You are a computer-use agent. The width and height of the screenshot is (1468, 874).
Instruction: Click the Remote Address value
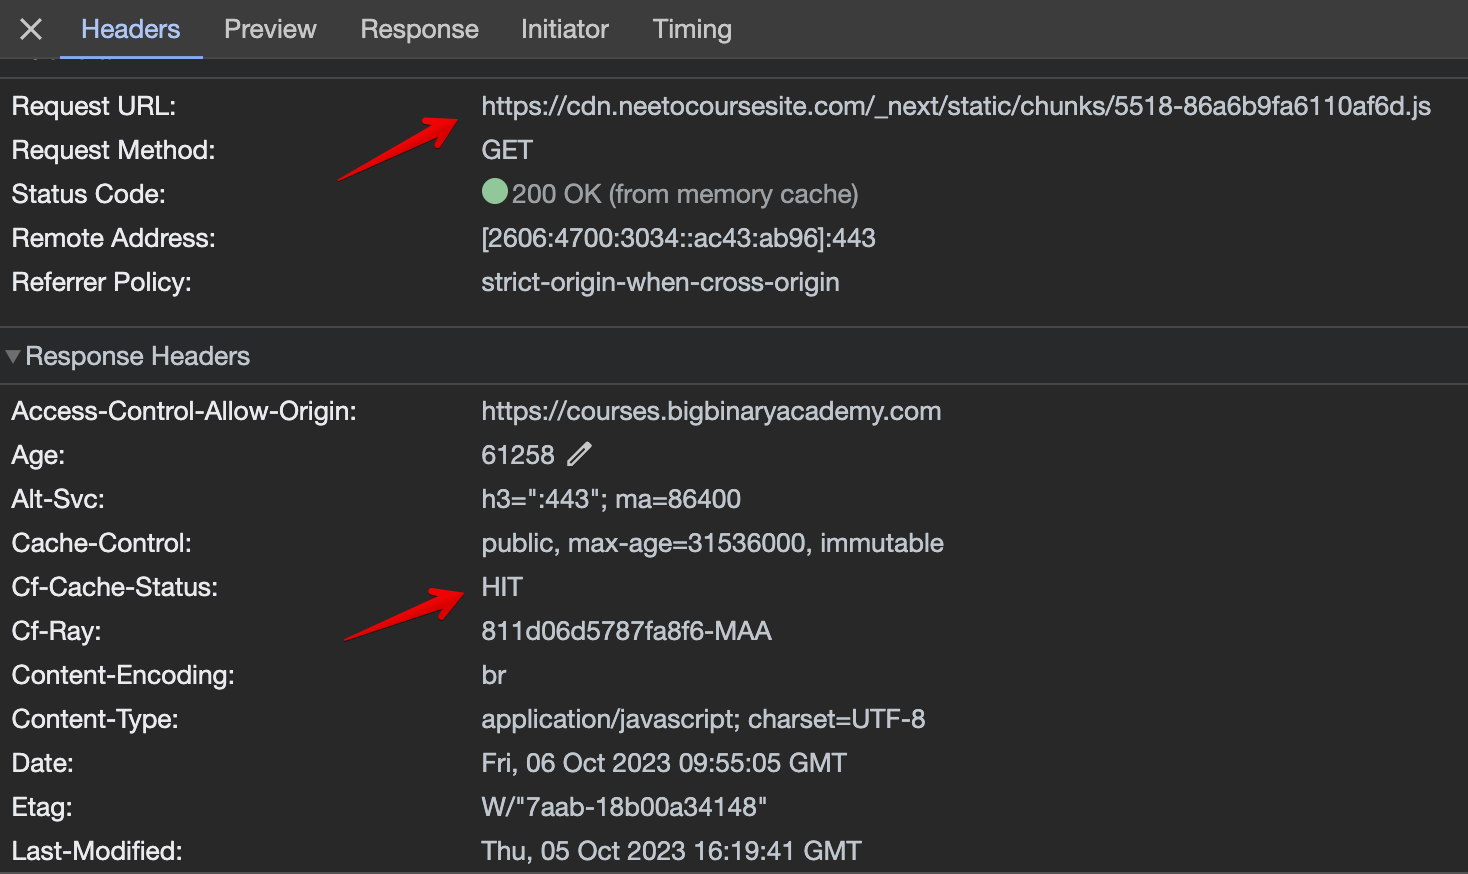click(x=678, y=238)
